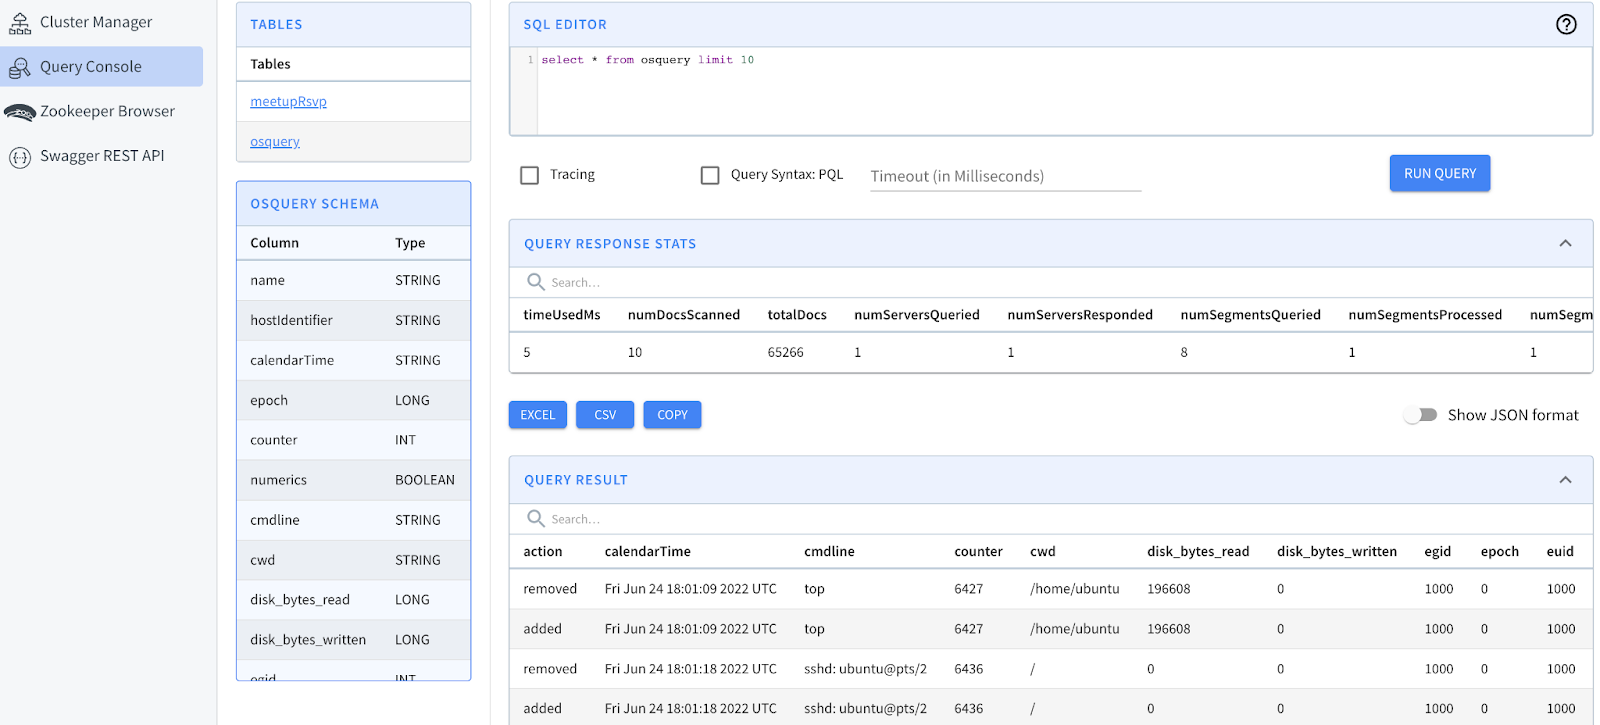Click the COPY button
This screenshot has height=725, width=1600.
click(x=672, y=415)
